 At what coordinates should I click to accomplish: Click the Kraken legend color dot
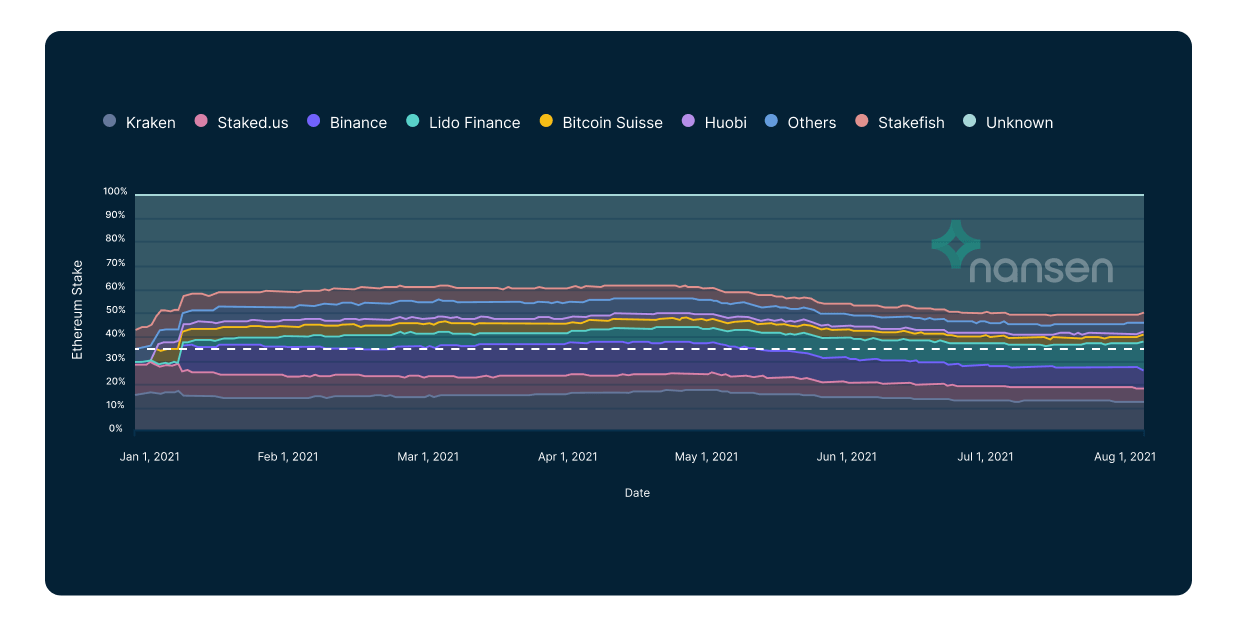(110, 121)
